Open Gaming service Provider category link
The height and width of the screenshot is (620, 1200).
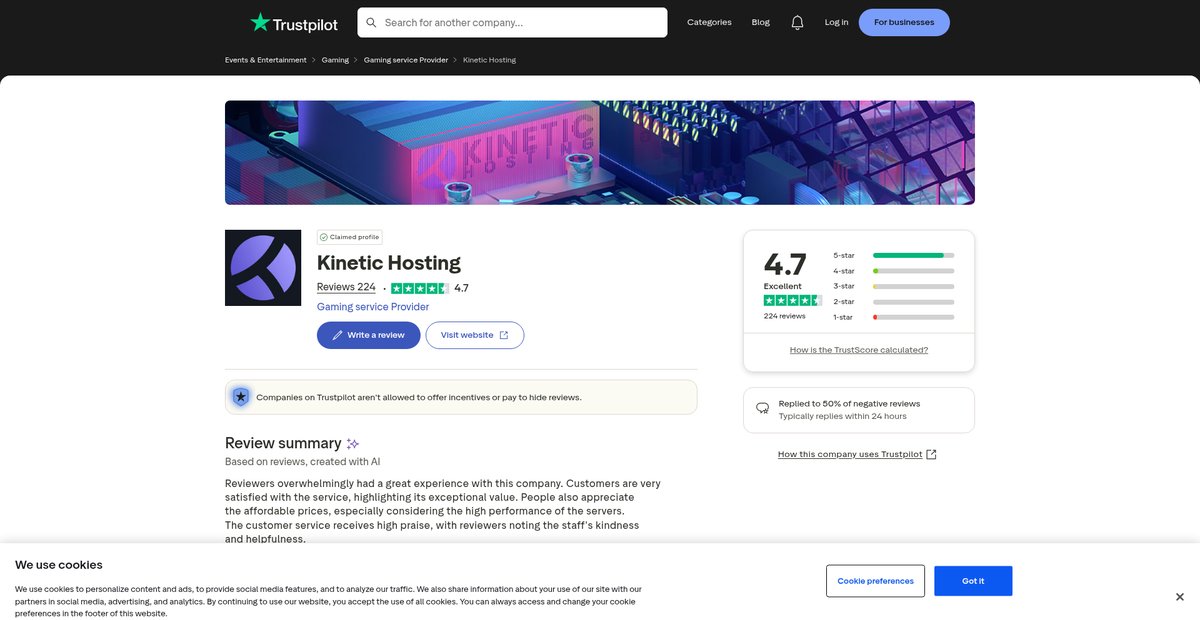373,307
